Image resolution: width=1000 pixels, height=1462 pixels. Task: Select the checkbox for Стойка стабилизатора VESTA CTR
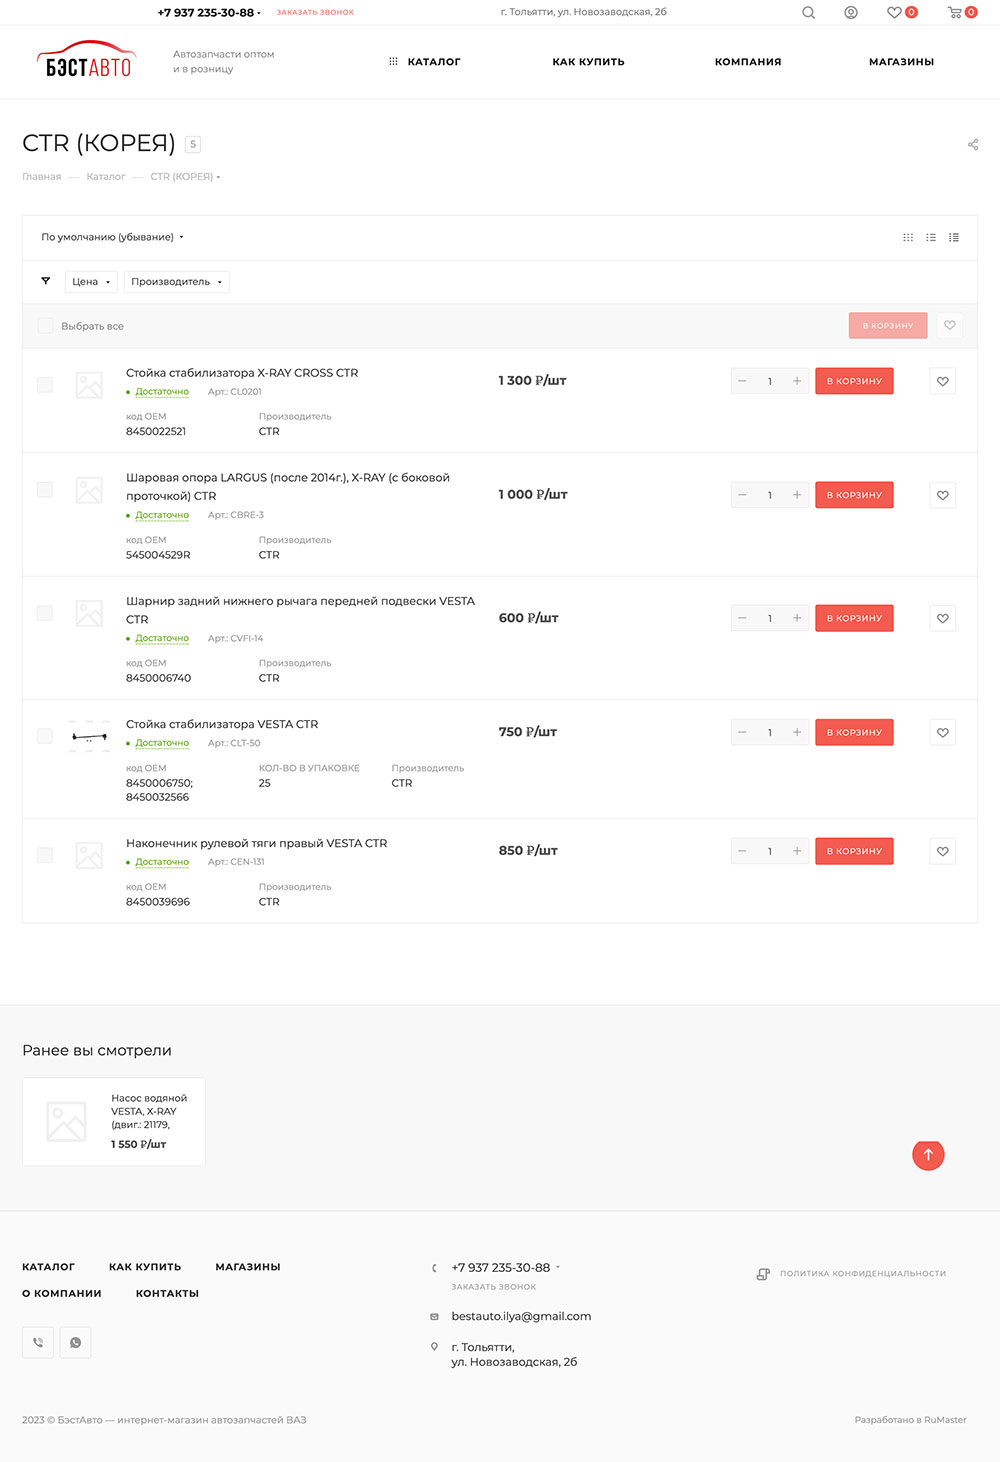[45, 736]
